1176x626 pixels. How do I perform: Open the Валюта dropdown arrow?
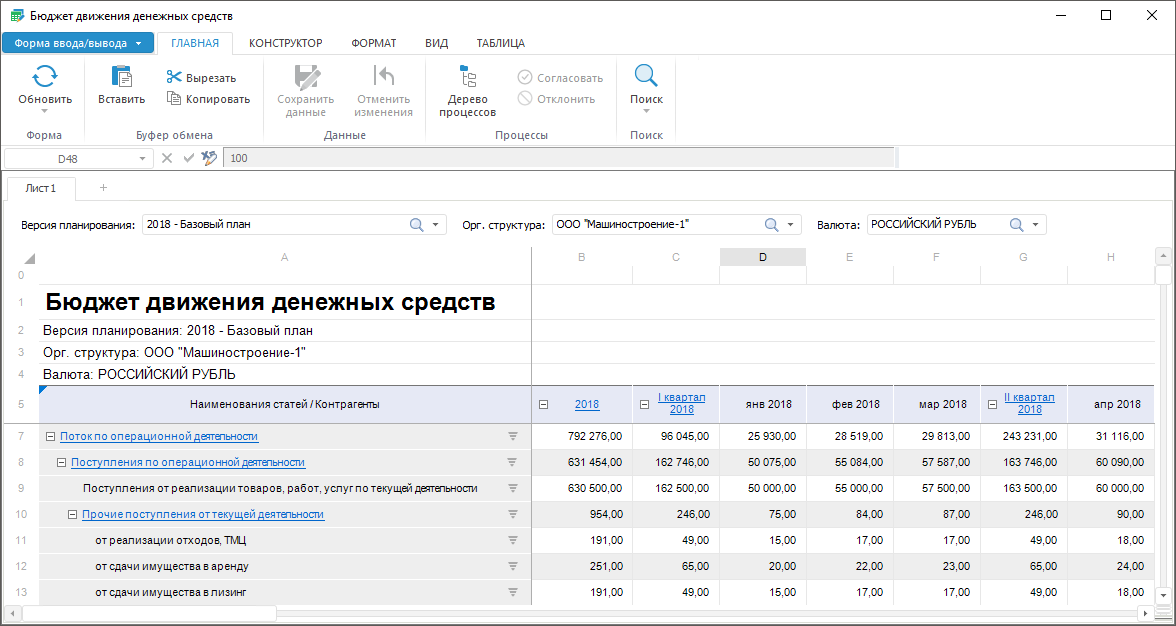(x=1035, y=225)
